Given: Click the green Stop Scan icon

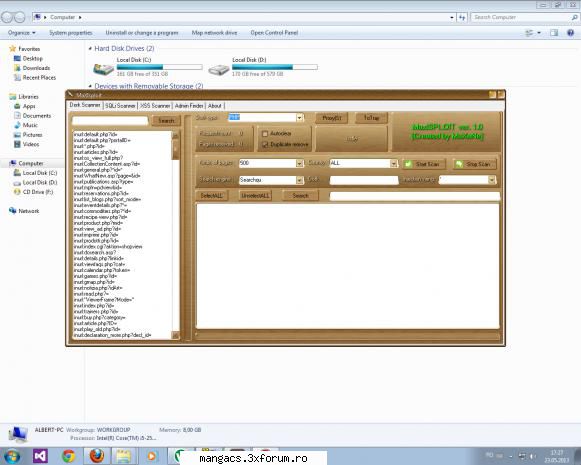Looking at the screenshot, I should [x=459, y=164].
